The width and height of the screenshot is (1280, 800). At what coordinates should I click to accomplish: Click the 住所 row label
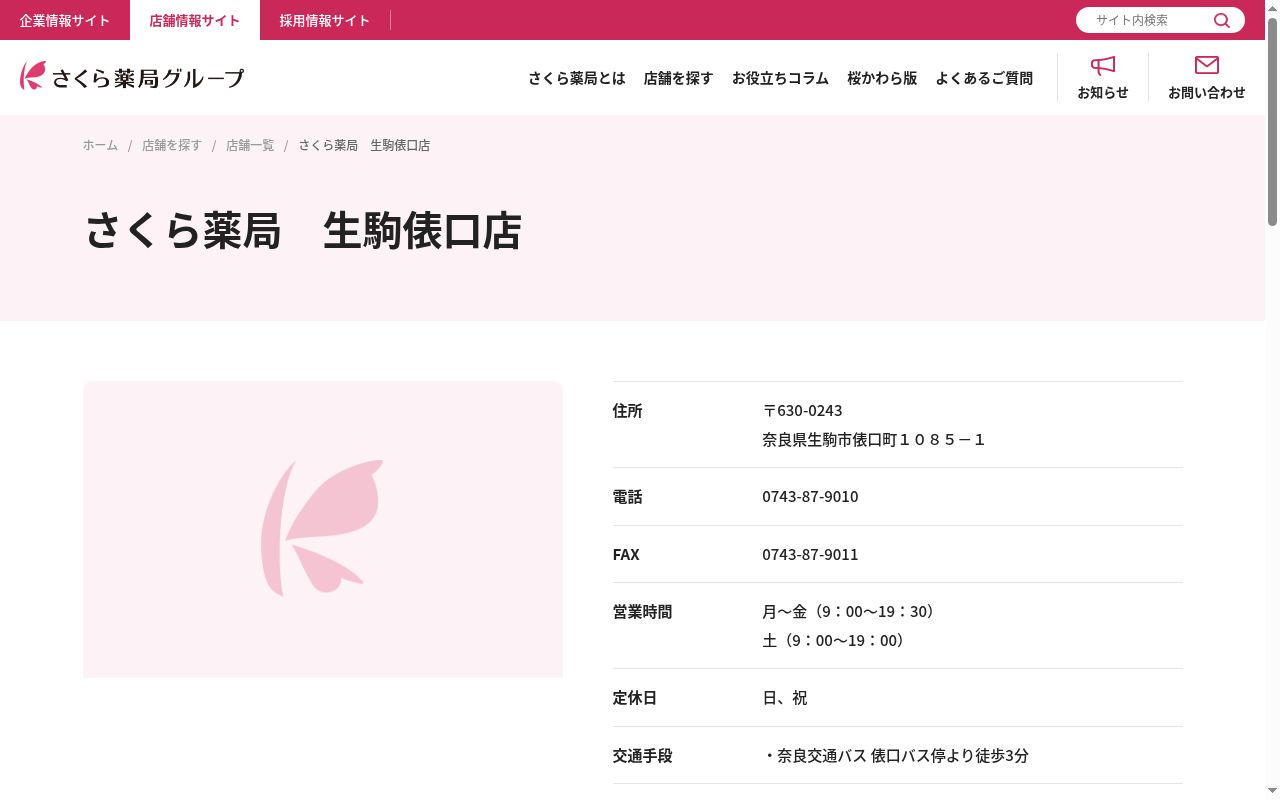(628, 411)
